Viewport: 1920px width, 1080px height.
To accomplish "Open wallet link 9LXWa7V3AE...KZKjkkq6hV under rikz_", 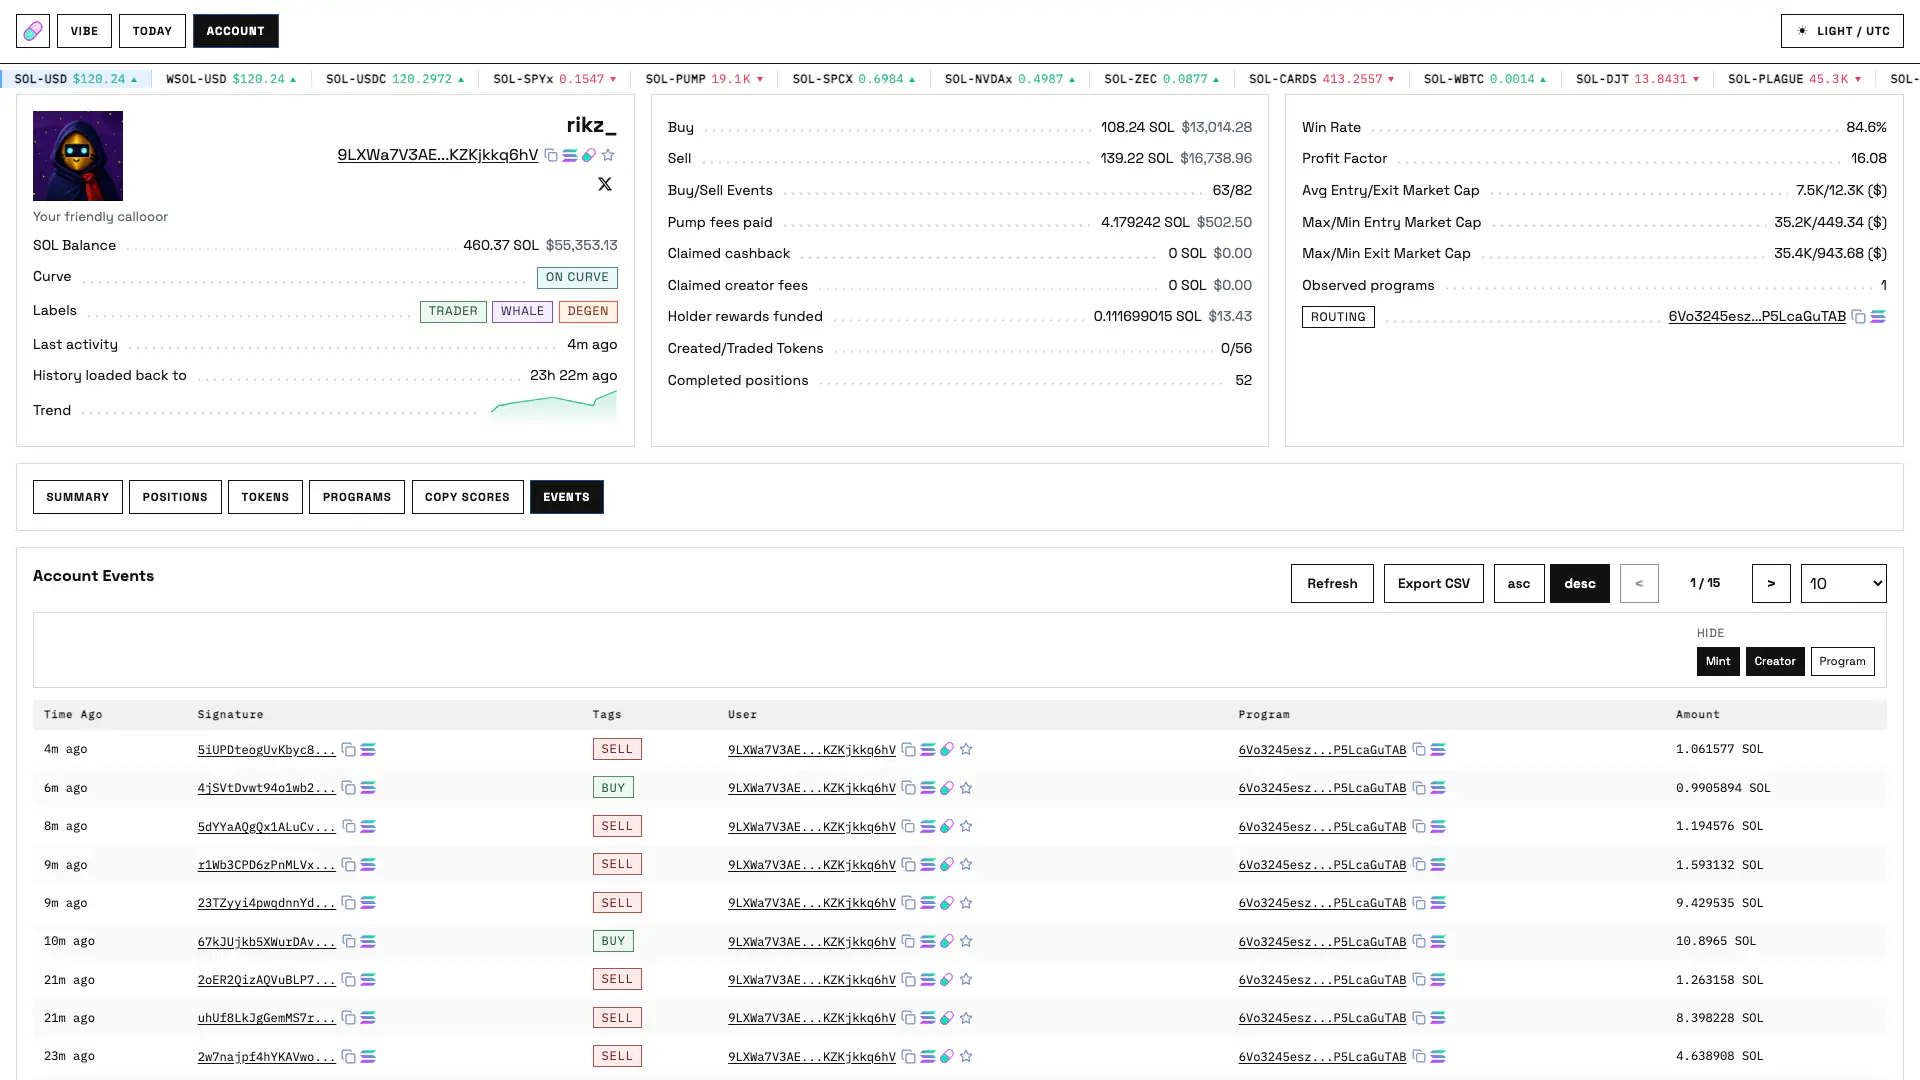I will 437,155.
